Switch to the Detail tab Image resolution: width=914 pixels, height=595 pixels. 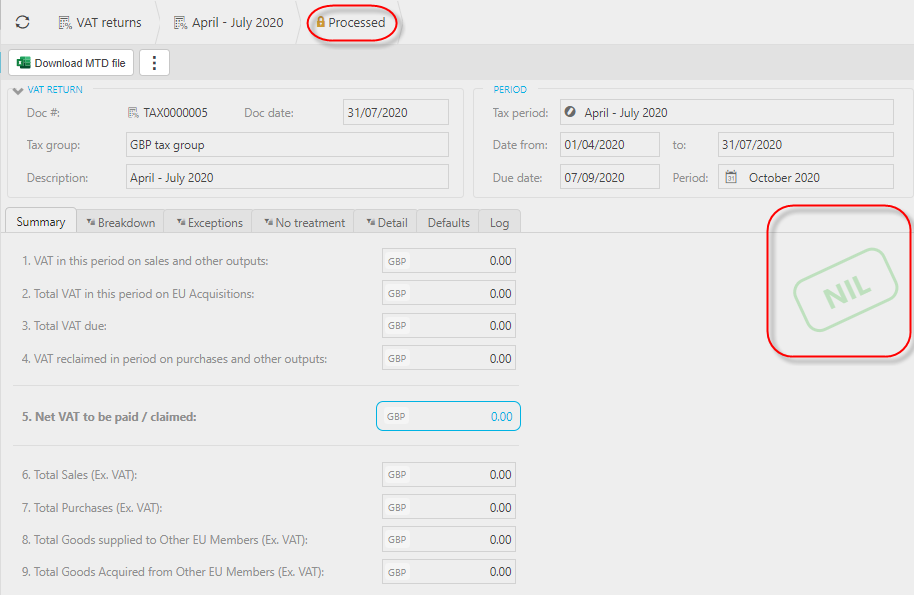pyautogui.click(x=386, y=222)
